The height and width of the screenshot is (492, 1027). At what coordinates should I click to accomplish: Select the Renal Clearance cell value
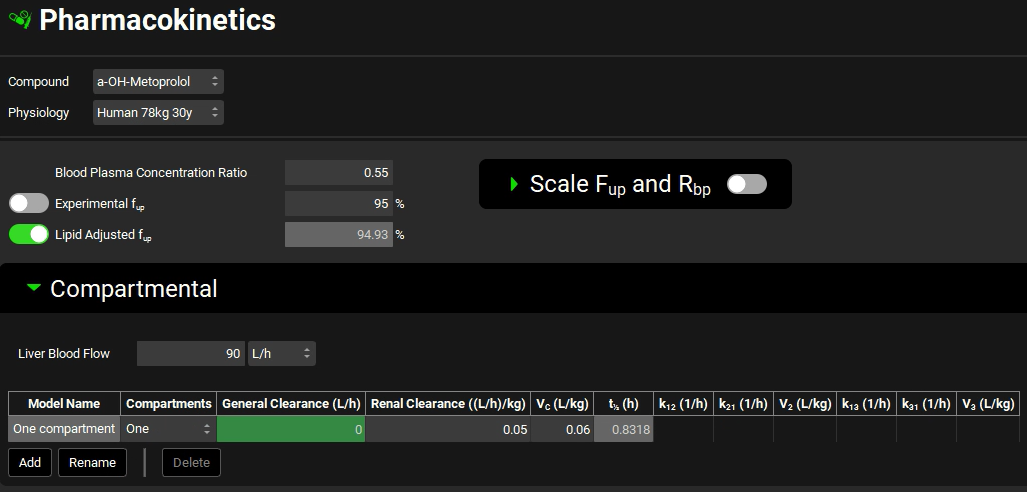447,429
